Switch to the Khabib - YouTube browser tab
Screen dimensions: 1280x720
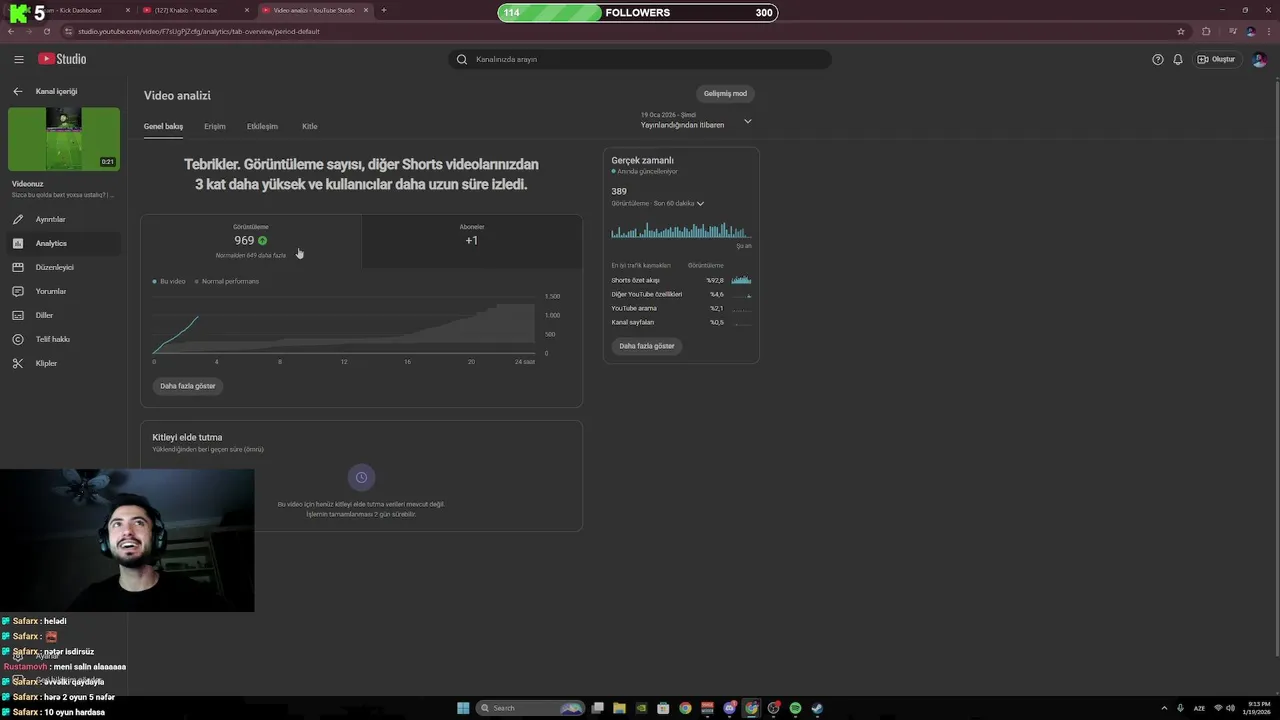click(195, 10)
